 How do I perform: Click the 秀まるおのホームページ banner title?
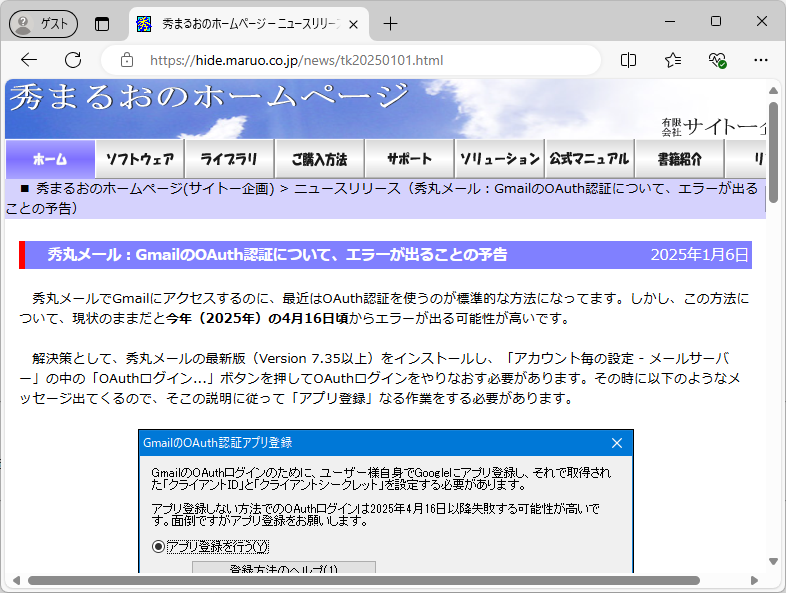[x=210, y=97]
